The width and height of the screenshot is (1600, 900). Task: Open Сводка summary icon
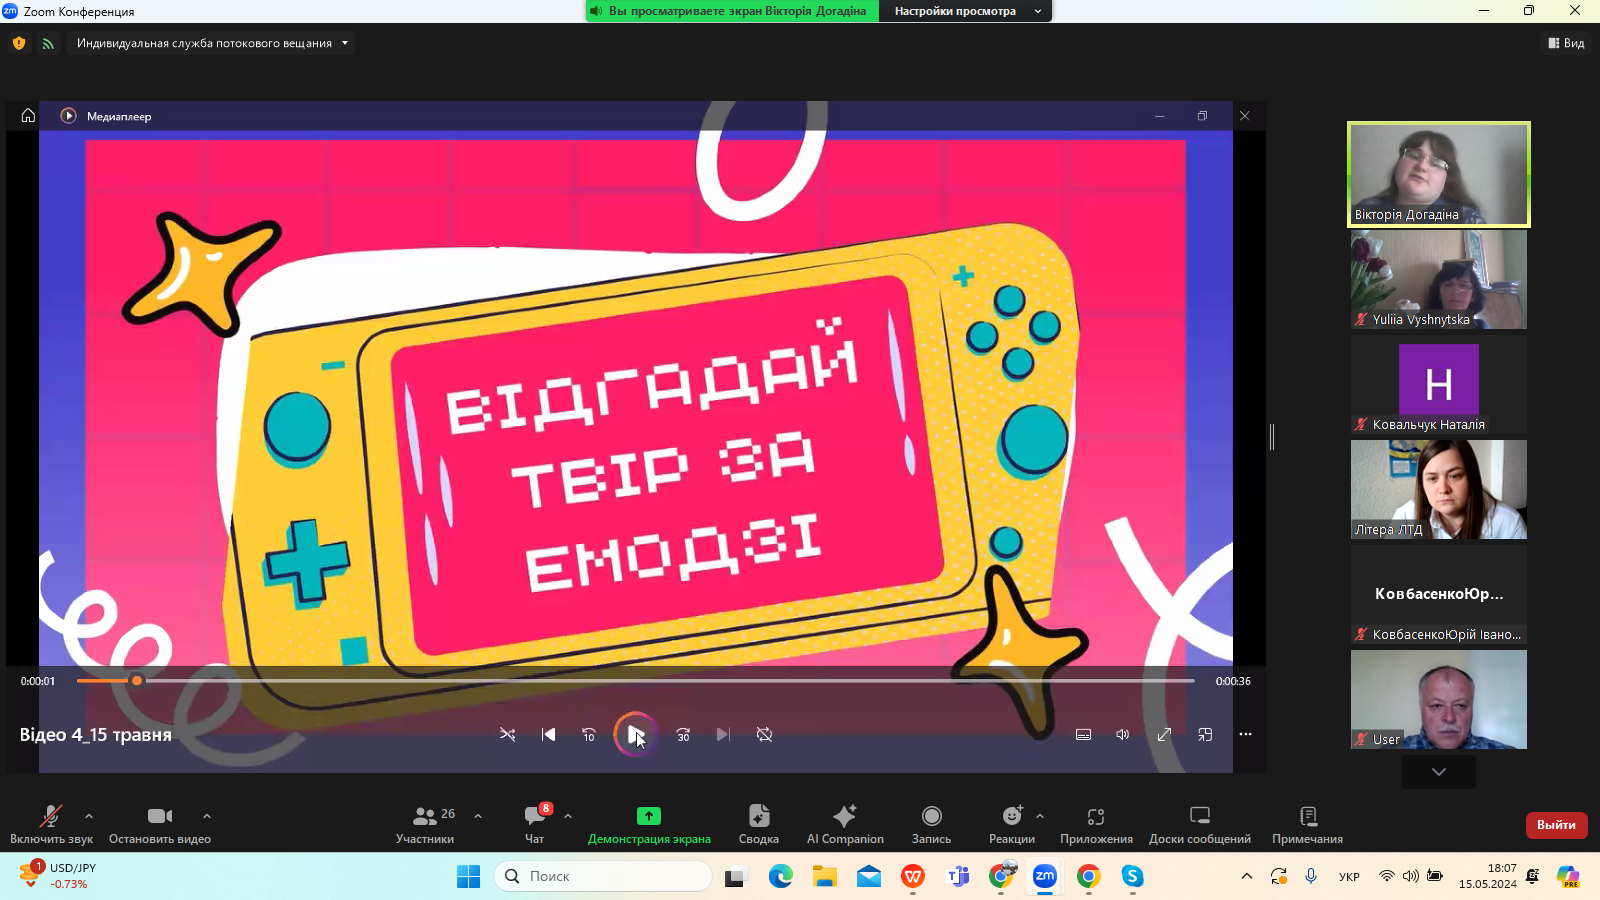[758, 824]
